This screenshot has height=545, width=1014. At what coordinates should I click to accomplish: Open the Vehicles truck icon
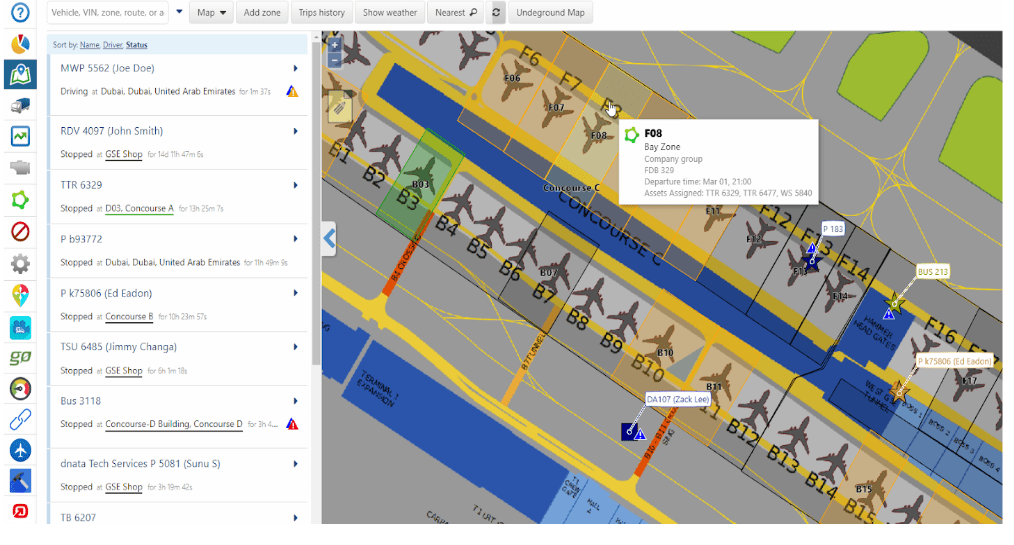click(x=20, y=105)
